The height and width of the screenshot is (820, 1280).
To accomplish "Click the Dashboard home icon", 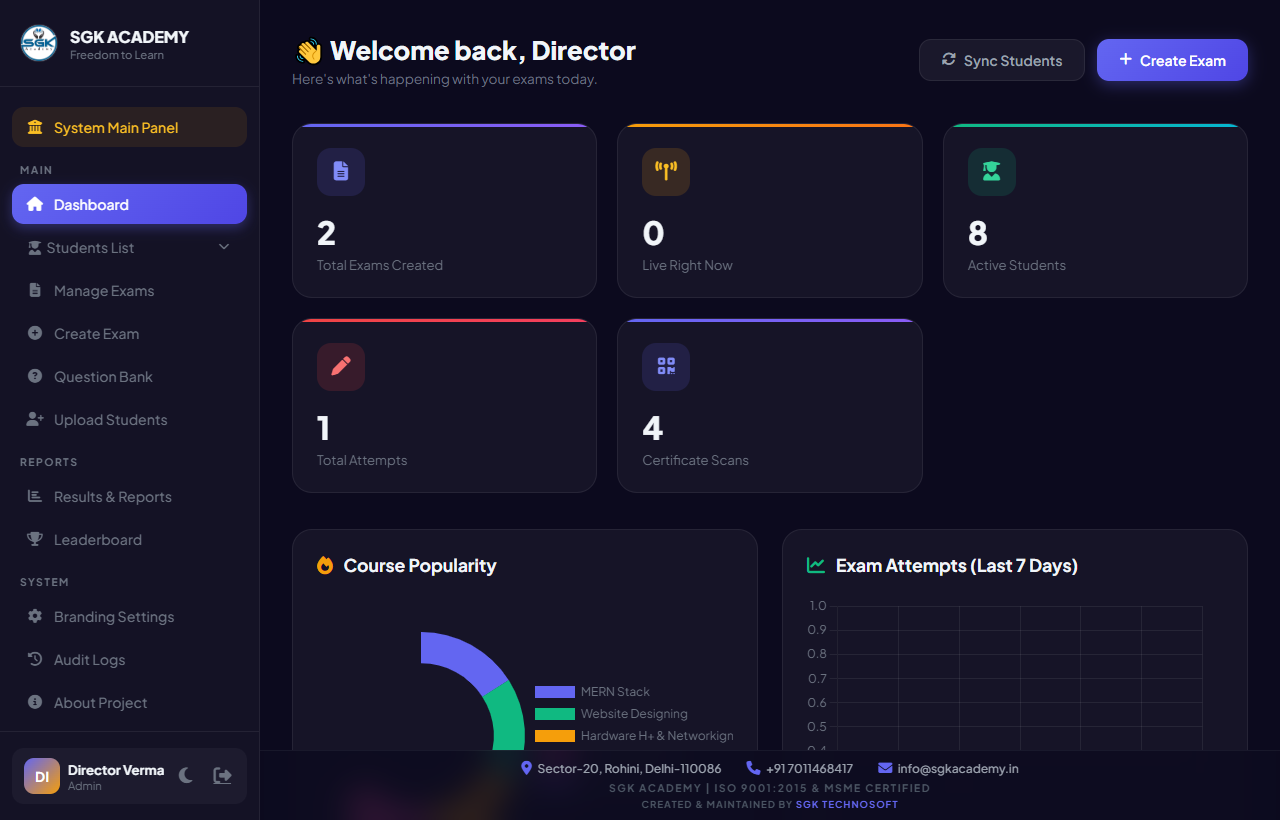I will [35, 204].
